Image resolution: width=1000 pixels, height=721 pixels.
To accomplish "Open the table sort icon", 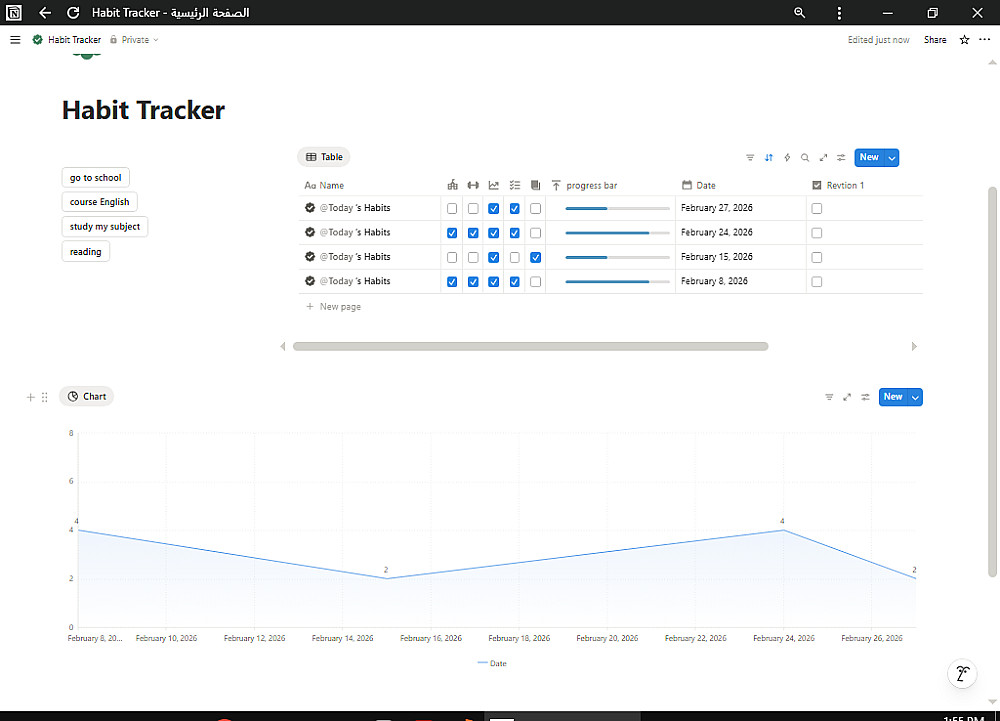I will (x=768, y=157).
